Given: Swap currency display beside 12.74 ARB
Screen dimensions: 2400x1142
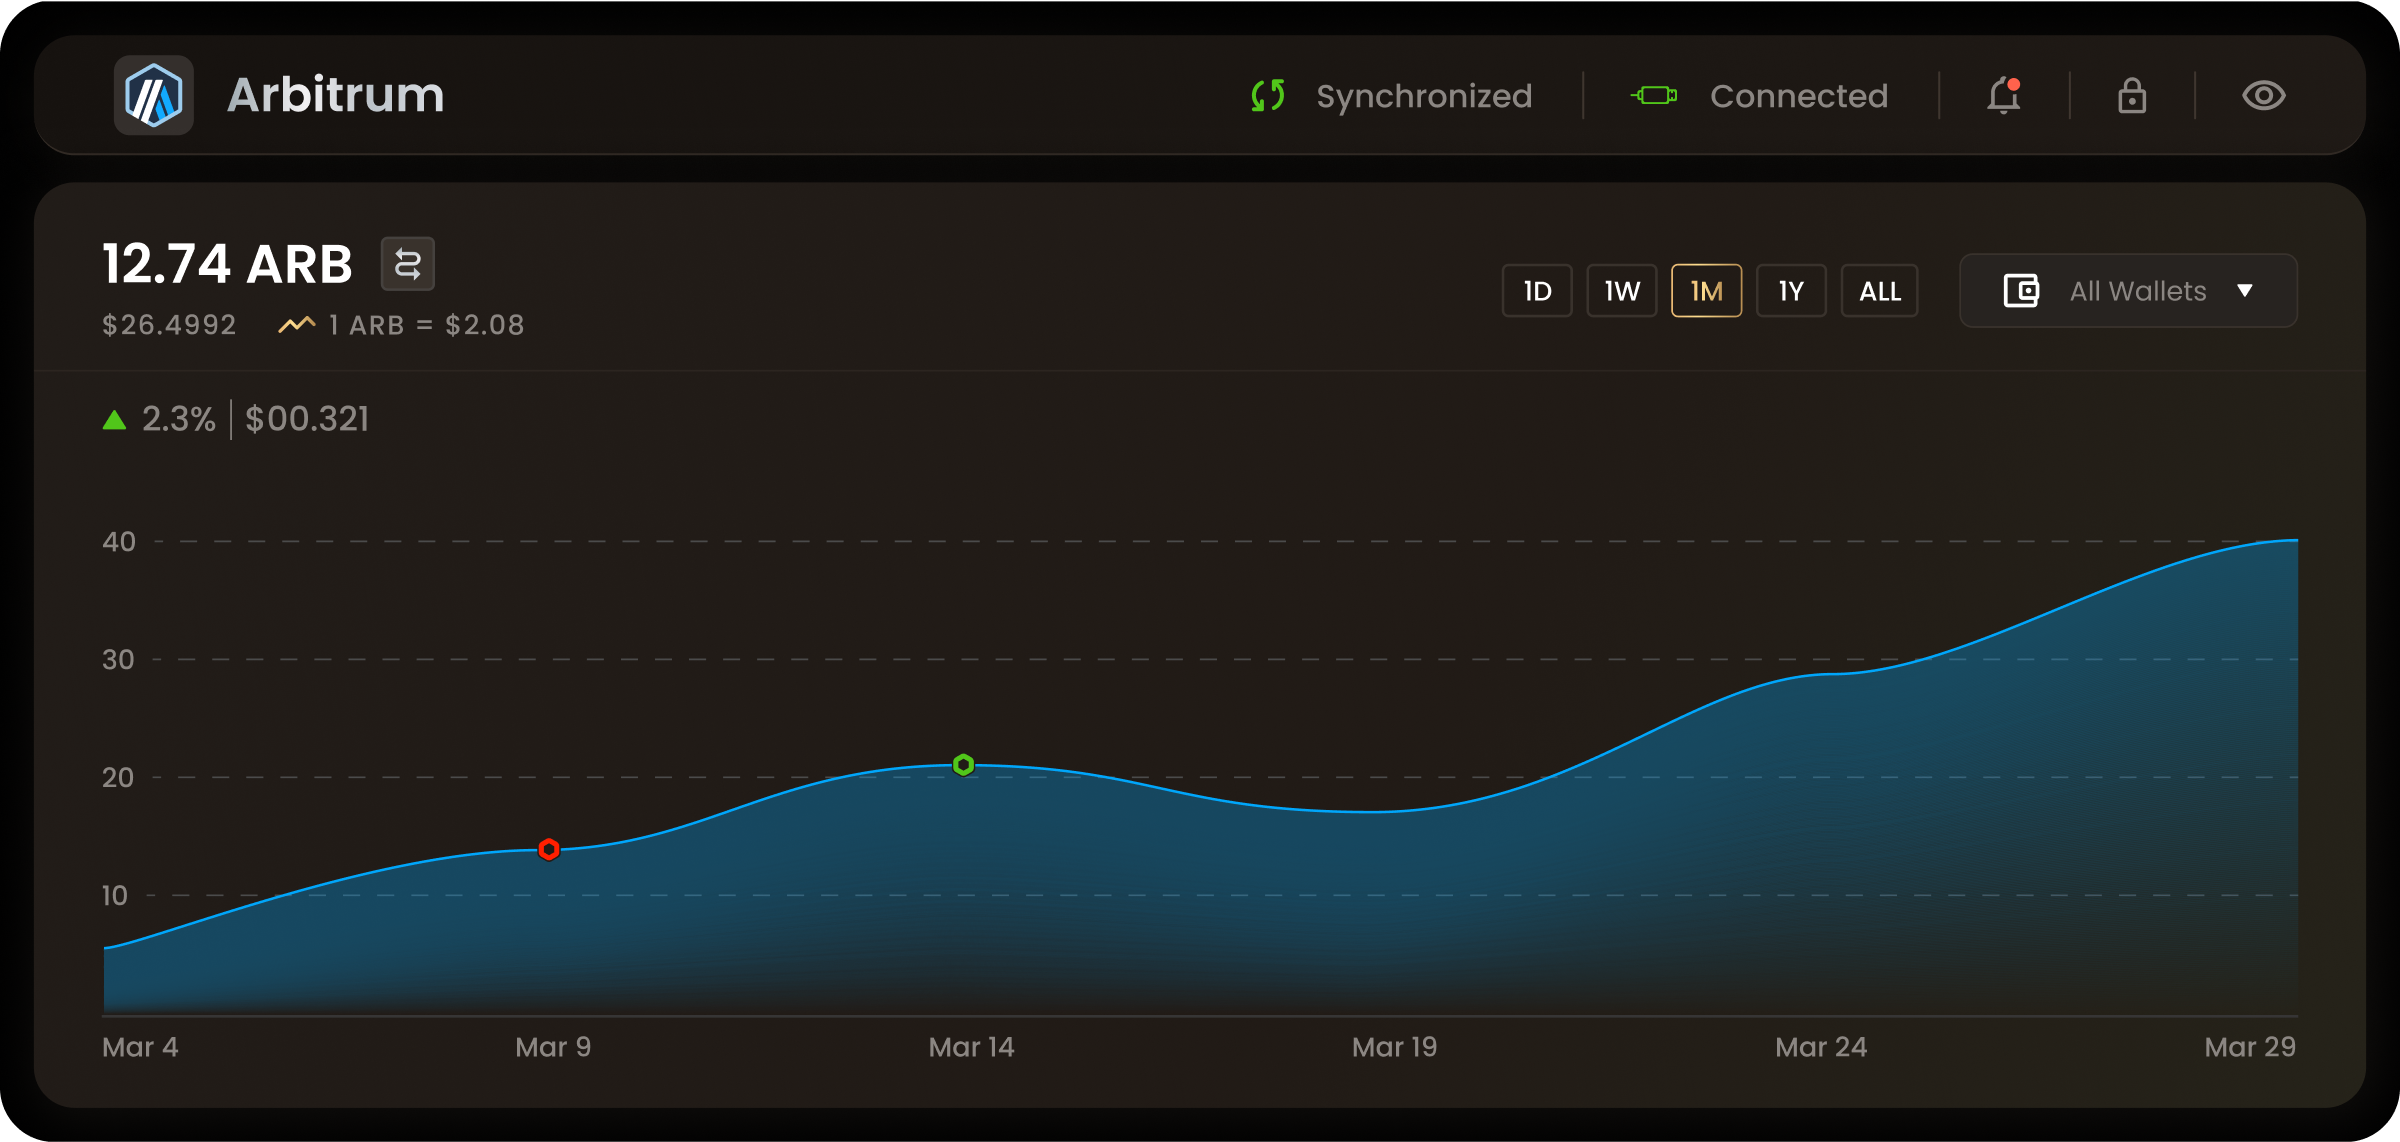Looking at the screenshot, I should pos(407,264).
